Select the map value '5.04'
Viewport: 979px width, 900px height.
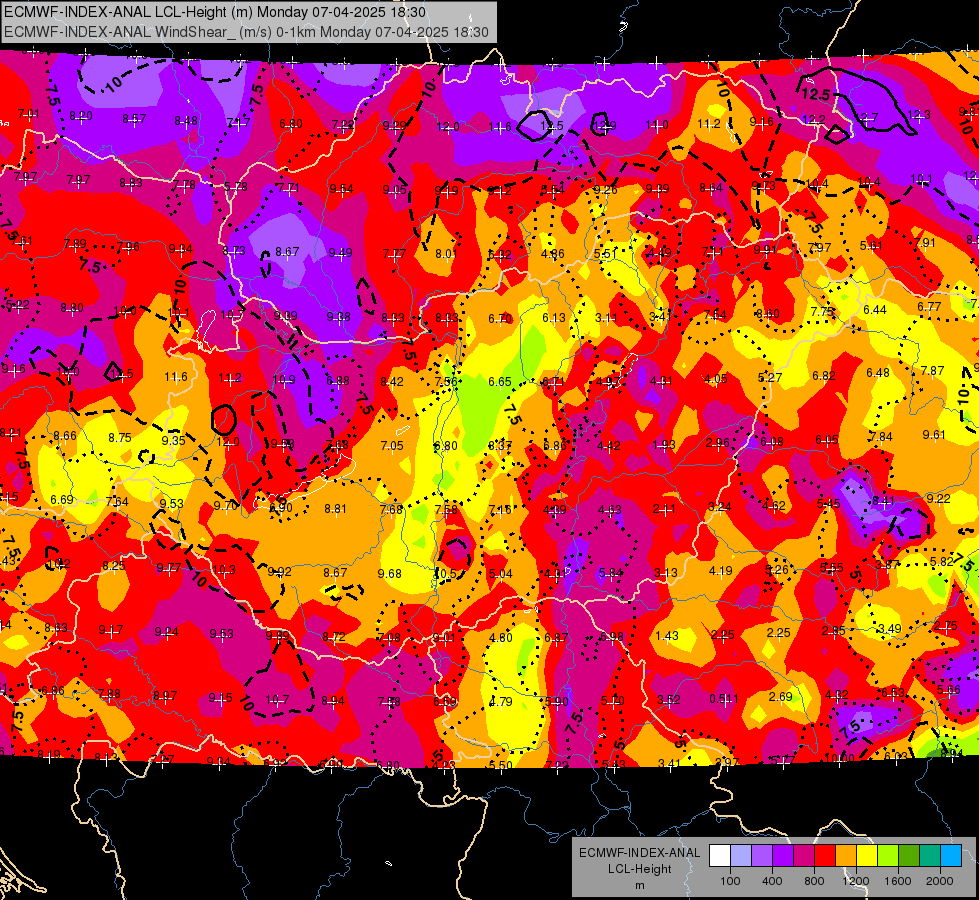point(501,573)
